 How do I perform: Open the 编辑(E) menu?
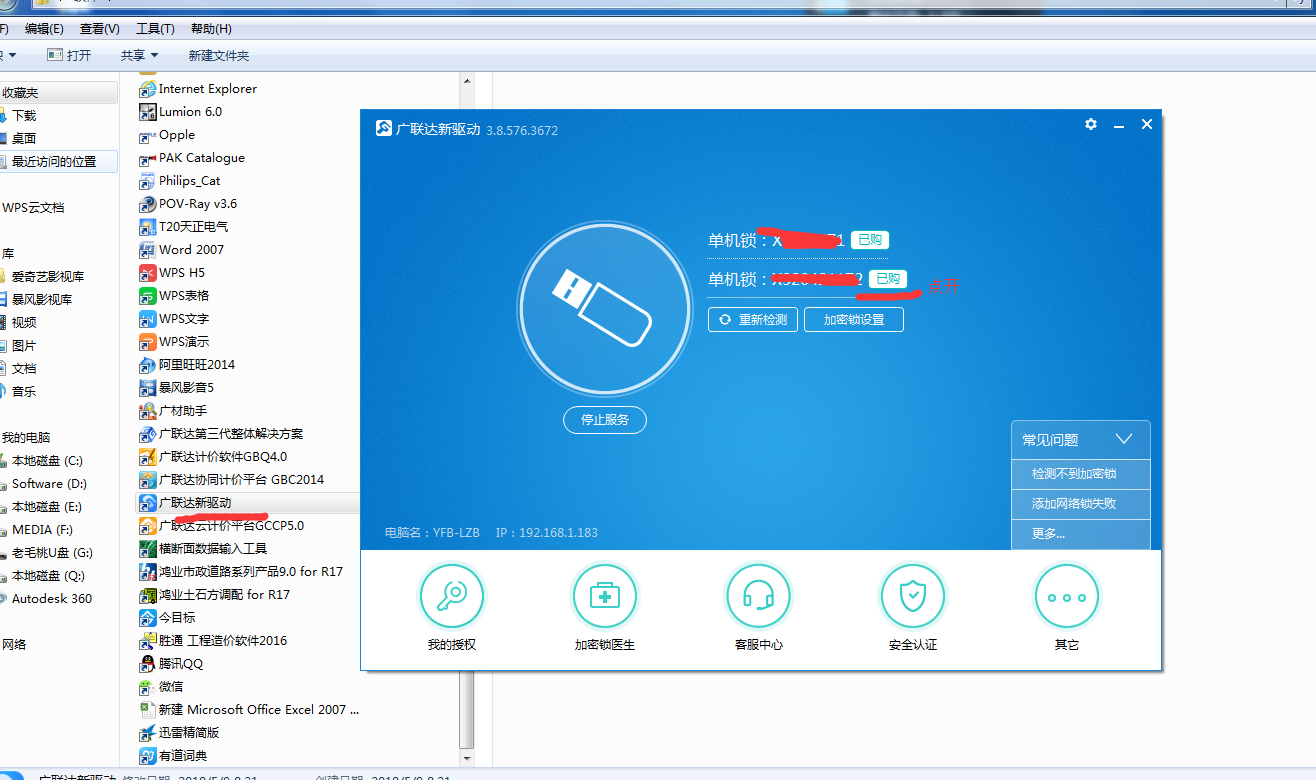pos(44,29)
